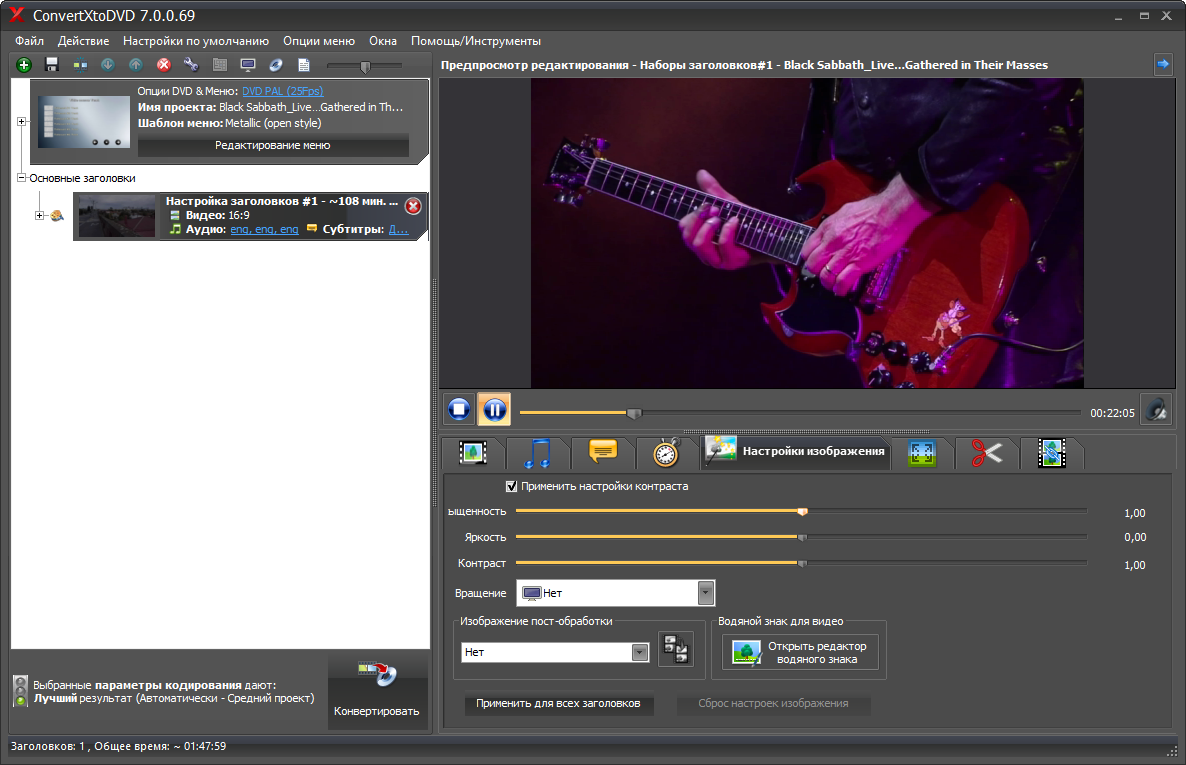This screenshot has height=765, width=1186.
Task: Open the Вращение dropdown
Action: [615, 593]
